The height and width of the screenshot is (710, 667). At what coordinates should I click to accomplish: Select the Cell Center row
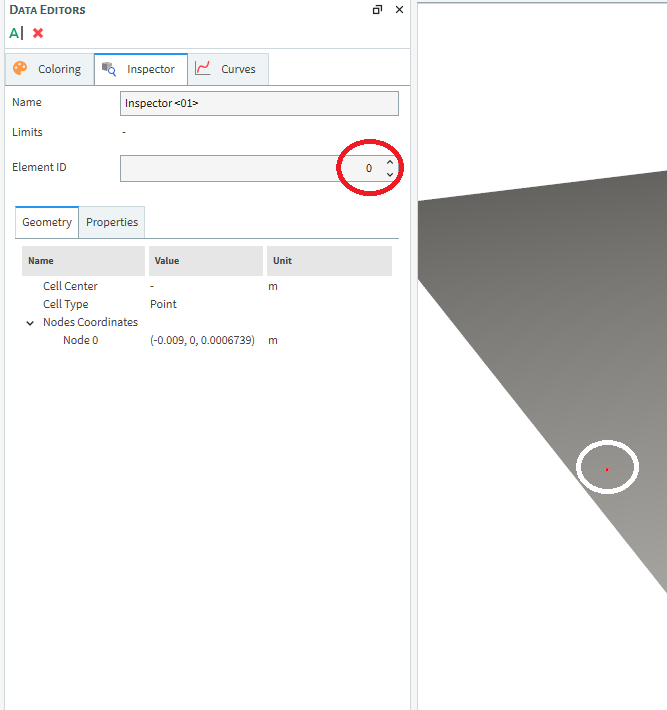point(207,286)
